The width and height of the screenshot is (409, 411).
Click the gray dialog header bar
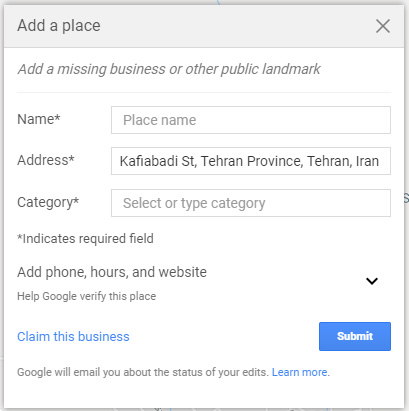click(204, 26)
